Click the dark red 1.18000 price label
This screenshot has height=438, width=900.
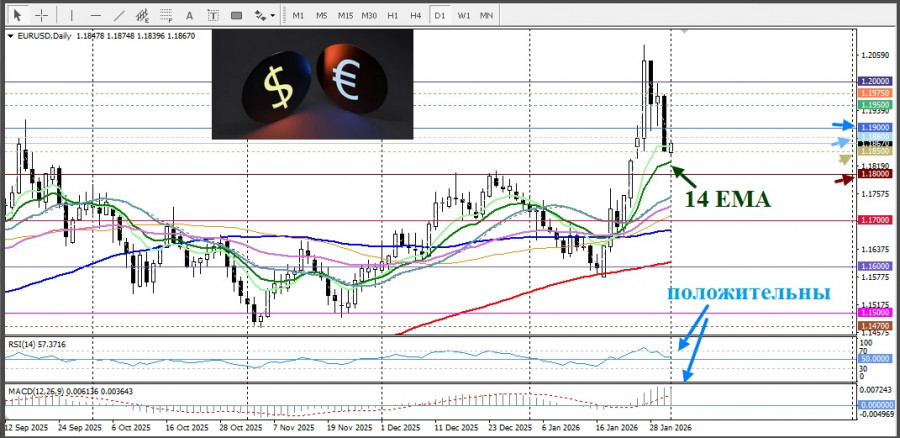pyautogui.click(x=874, y=173)
